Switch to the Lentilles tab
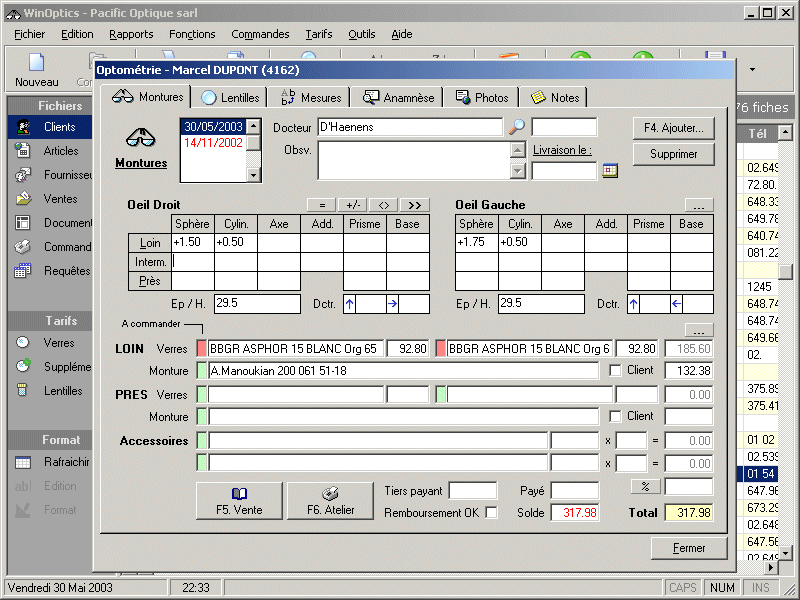800x600 pixels. [x=230, y=97]
